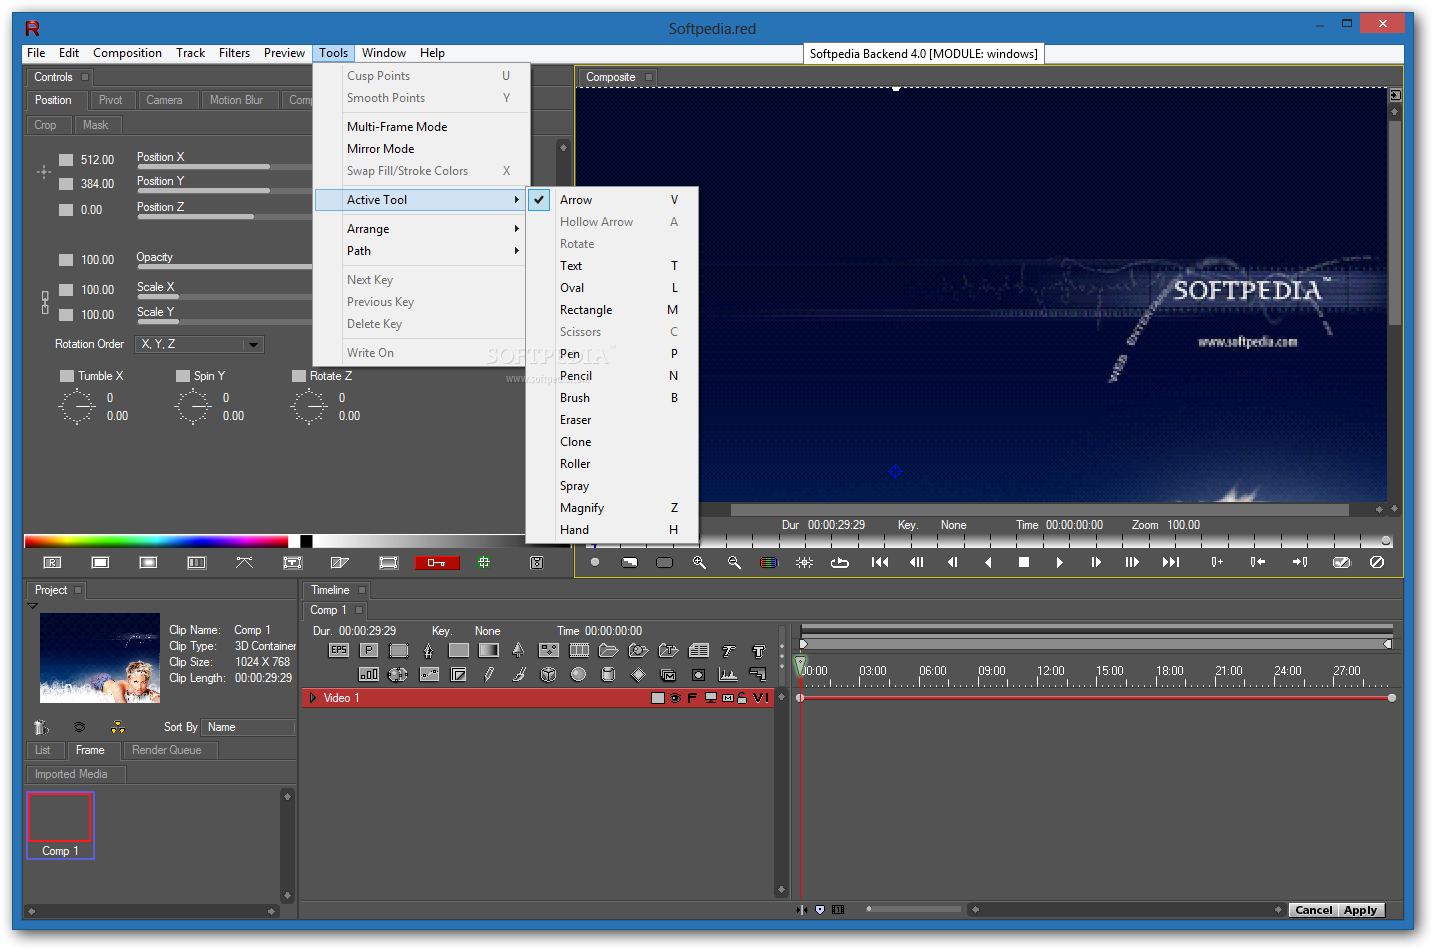
Task: Choose Mirror Mode from Tools menu
Action: coord(421,149)
